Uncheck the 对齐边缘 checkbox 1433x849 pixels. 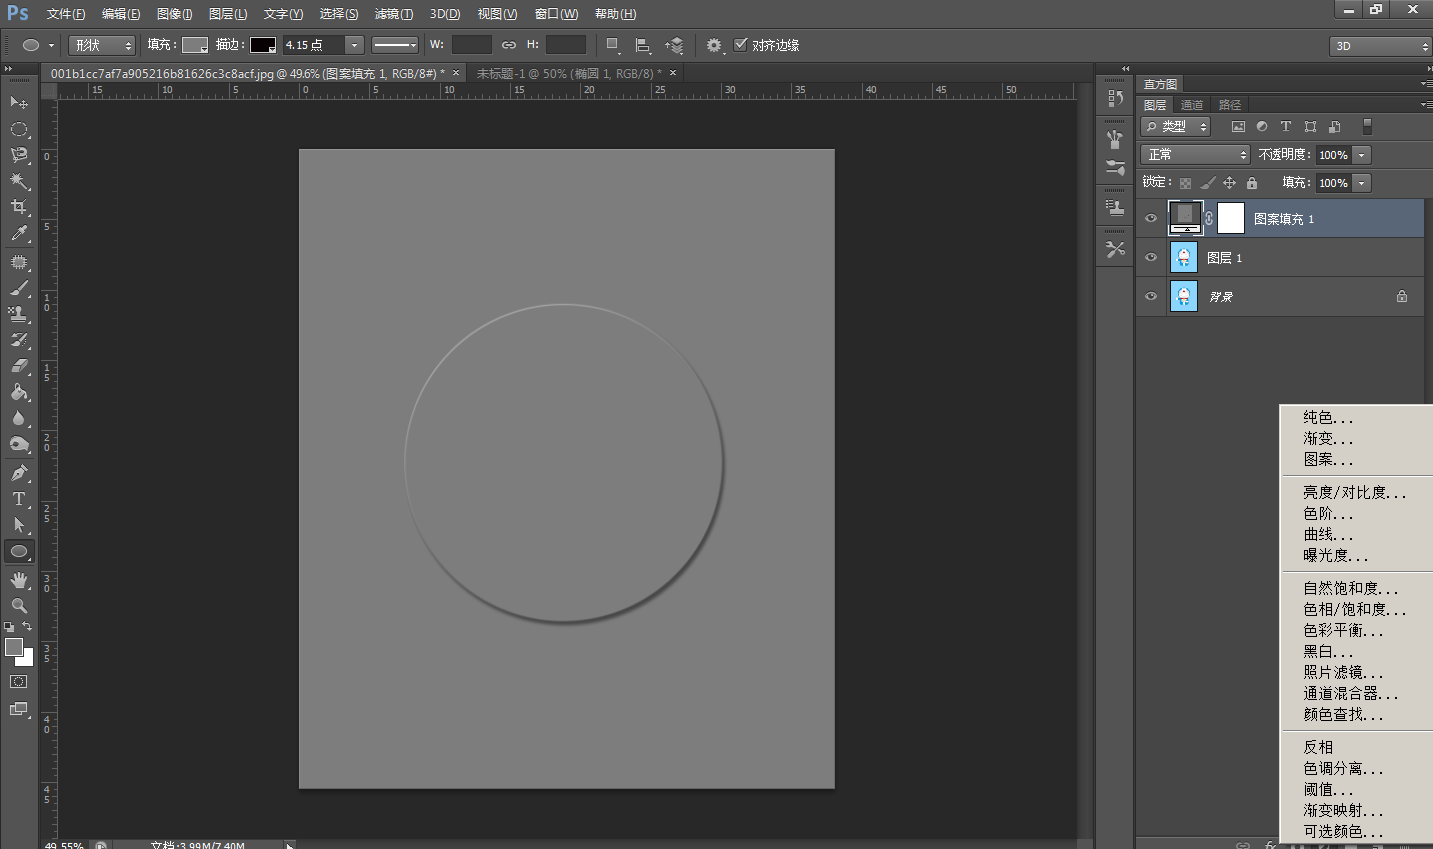[x=741, y=45]
